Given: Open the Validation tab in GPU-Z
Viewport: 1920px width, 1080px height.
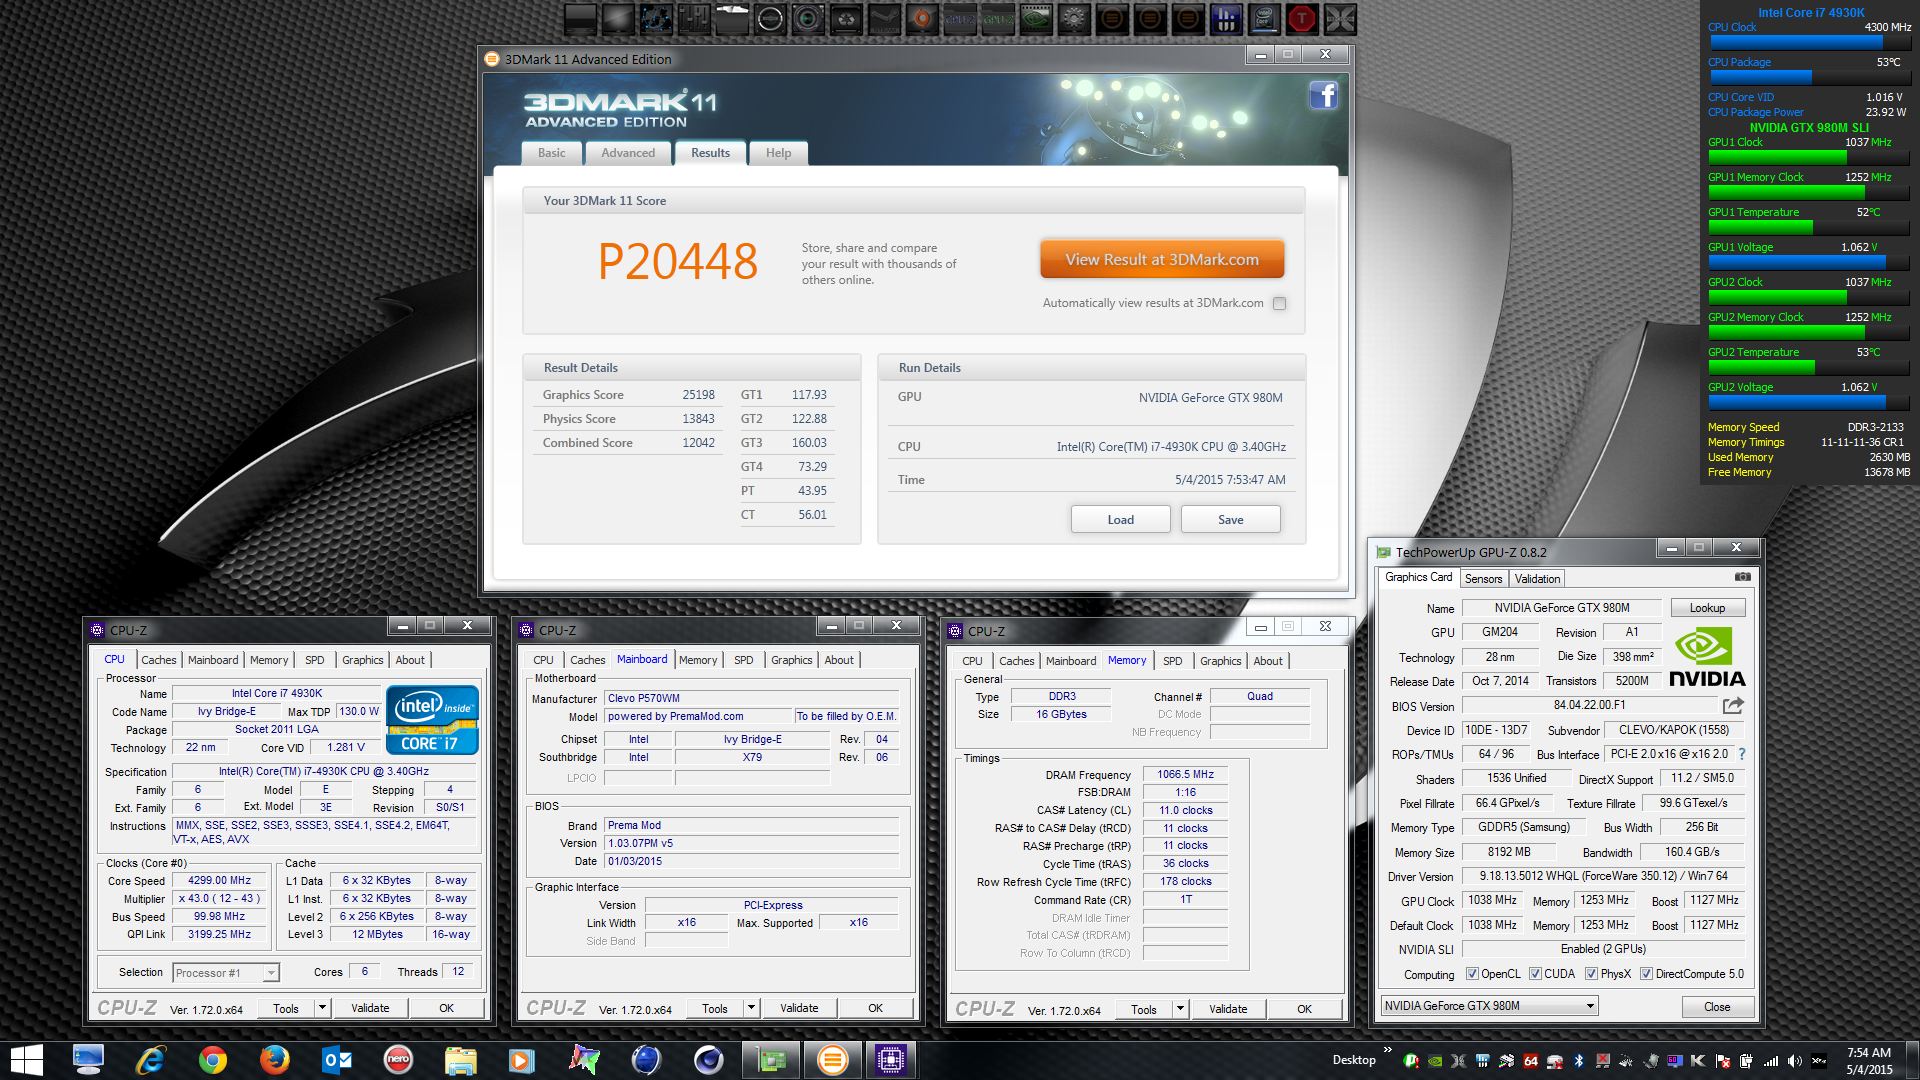Looking at the screenshot, I should [1537, 579].
